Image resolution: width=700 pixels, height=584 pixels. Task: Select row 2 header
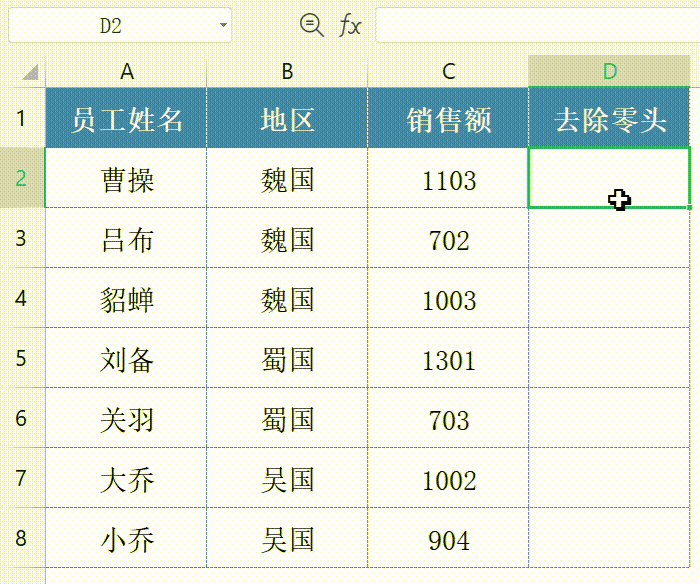click(x=22, y=178)
